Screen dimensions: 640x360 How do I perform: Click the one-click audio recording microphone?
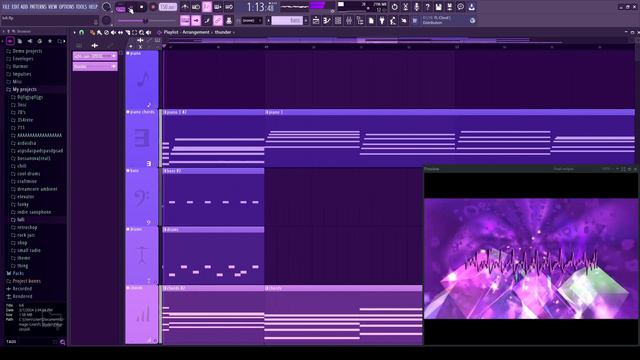[x=416, y=7]
